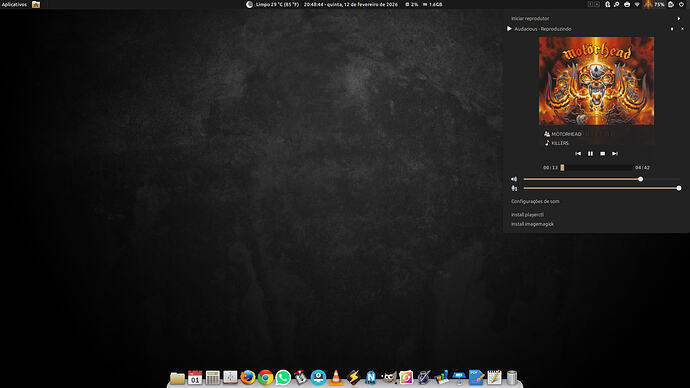
Task: Pause the Audacious track
Action: (590, 154)
